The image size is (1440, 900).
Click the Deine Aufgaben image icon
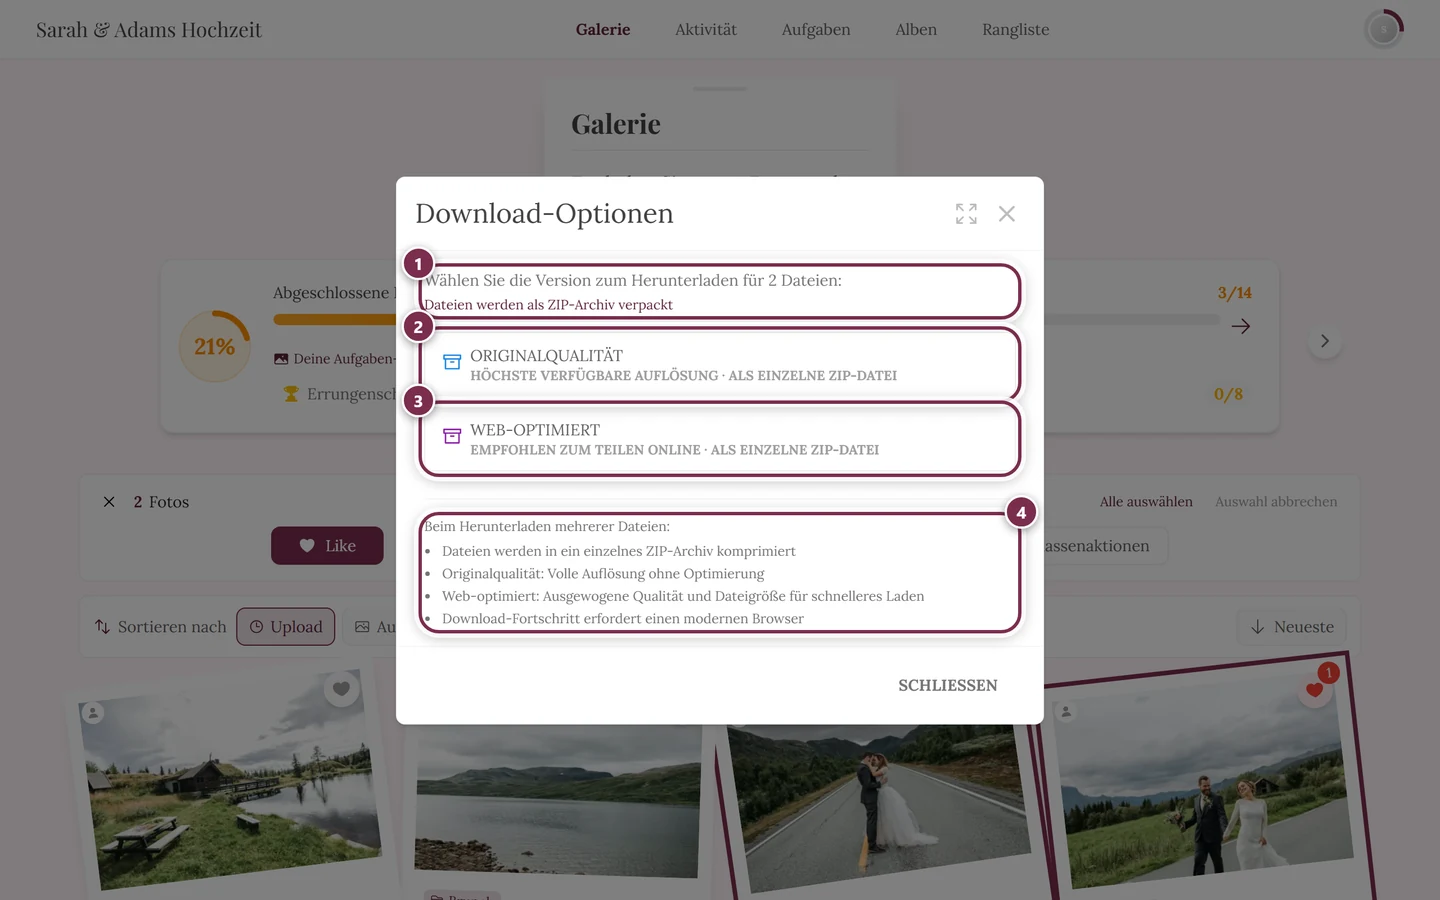(x=281, y=359)
